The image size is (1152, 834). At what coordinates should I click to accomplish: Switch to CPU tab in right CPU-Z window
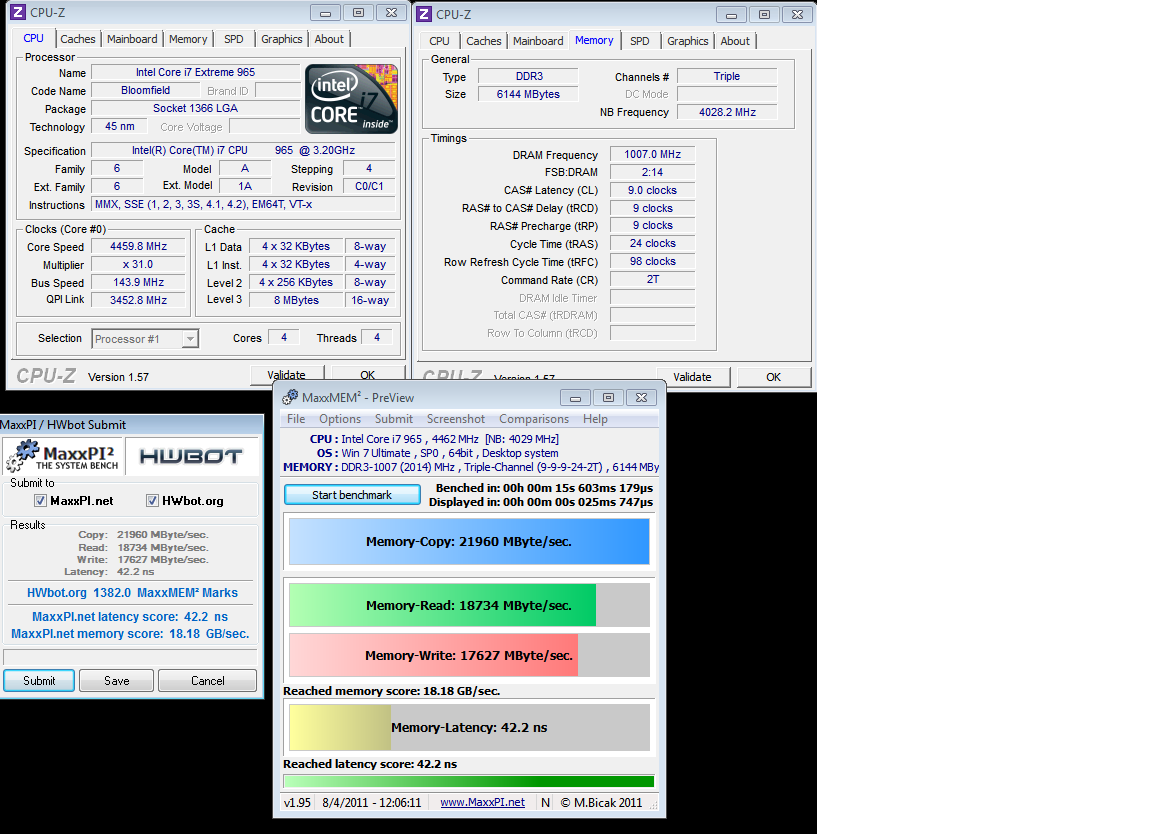(x=439, y=41)
